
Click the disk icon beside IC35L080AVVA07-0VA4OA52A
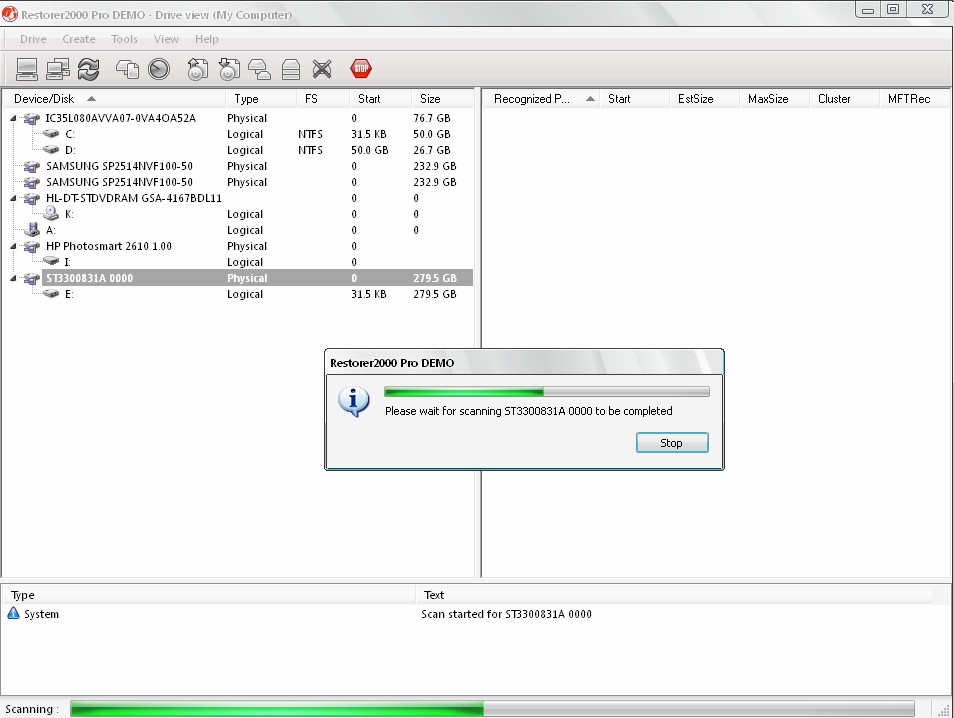coord(32,119)
